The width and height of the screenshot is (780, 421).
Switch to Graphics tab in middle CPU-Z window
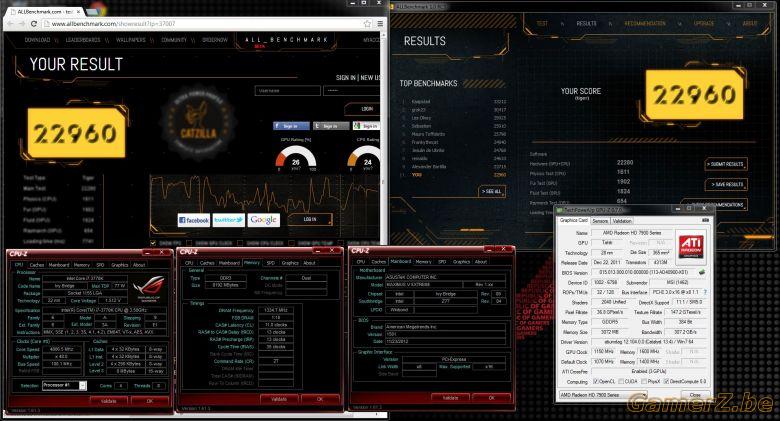tap(290, 263)
